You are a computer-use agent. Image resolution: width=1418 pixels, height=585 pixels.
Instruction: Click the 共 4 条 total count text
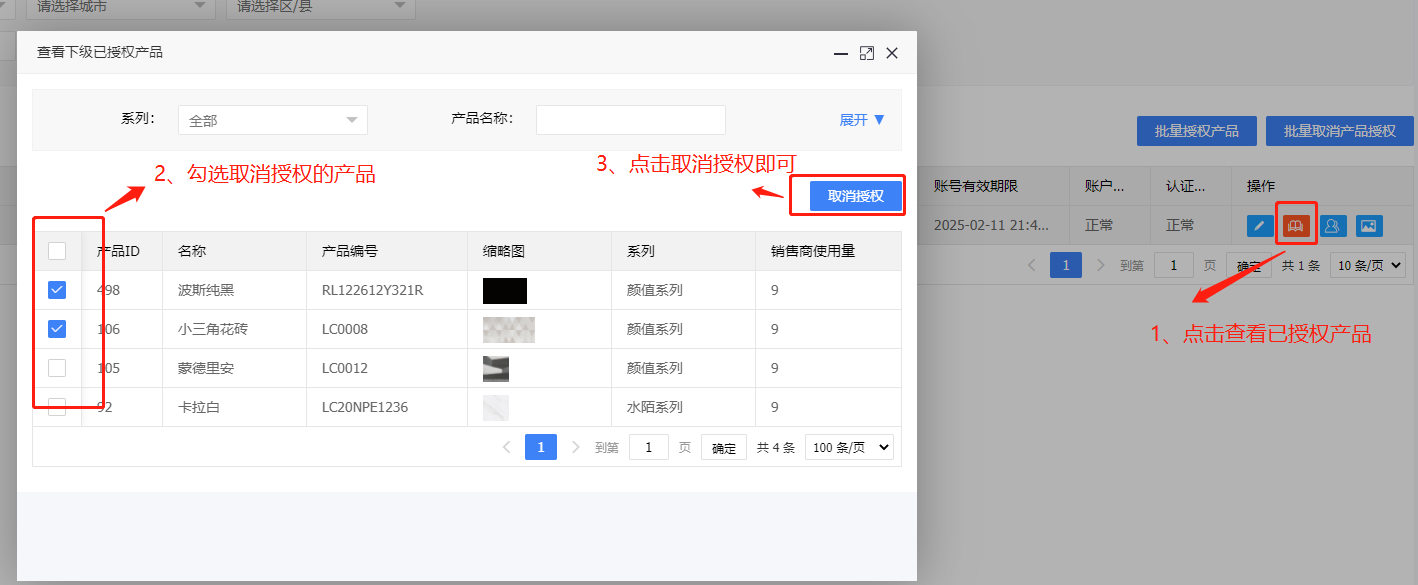tap(776, 448)
